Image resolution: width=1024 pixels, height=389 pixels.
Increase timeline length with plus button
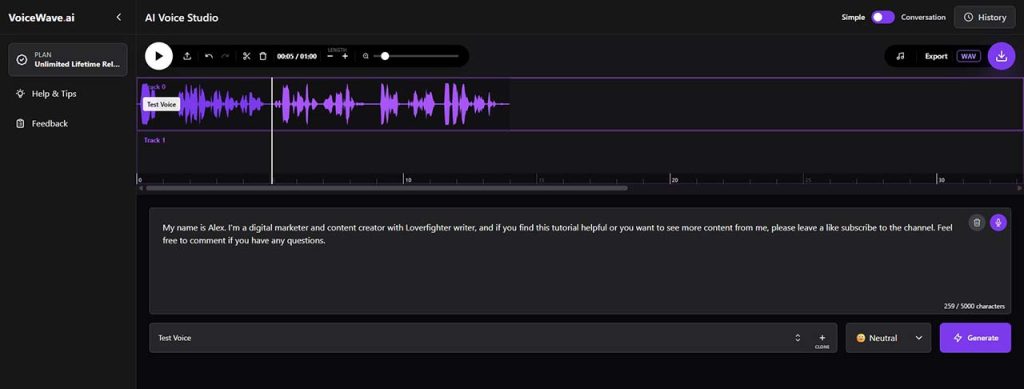point(345,57)
